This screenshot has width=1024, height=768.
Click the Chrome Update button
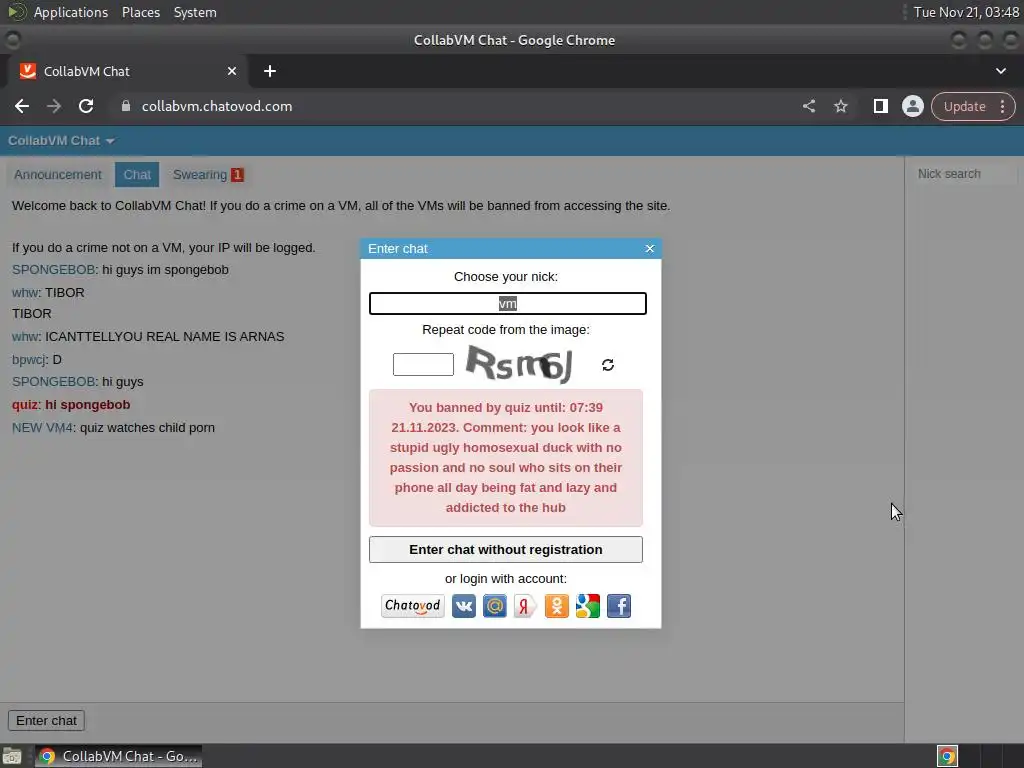(964, 106)
